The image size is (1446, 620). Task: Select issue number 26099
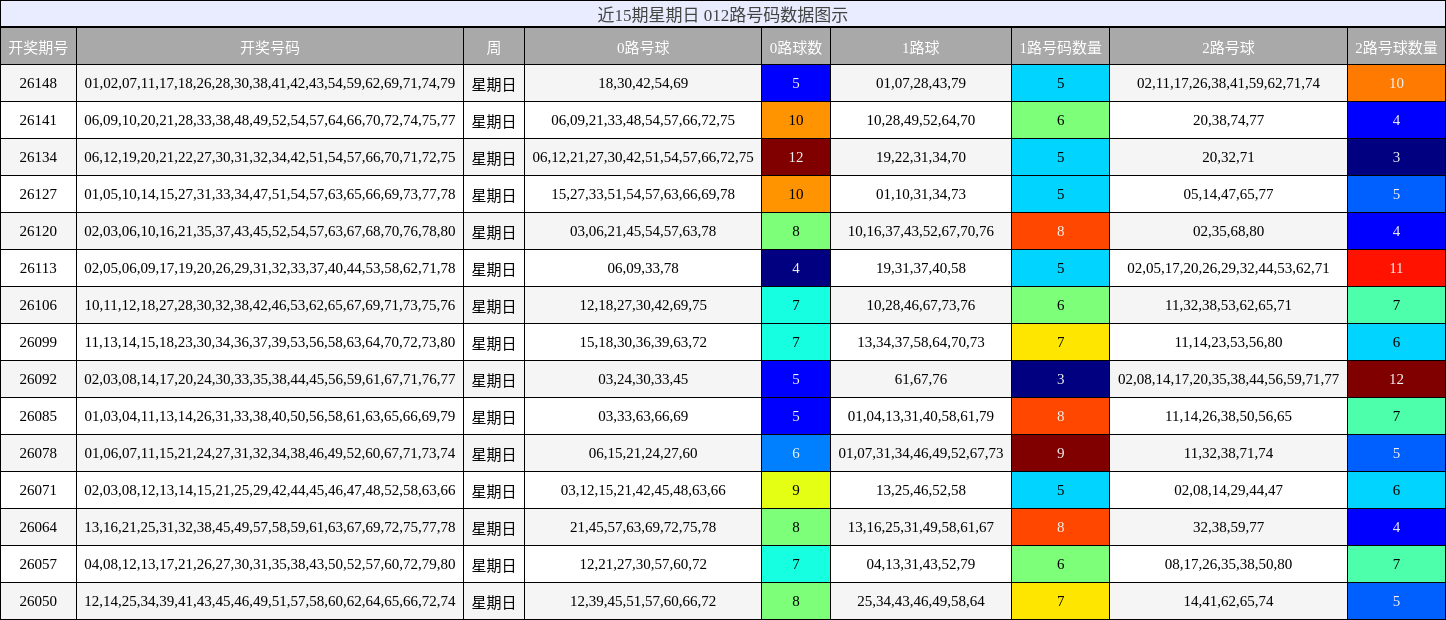pyautogui.click(x=38, y=342)
